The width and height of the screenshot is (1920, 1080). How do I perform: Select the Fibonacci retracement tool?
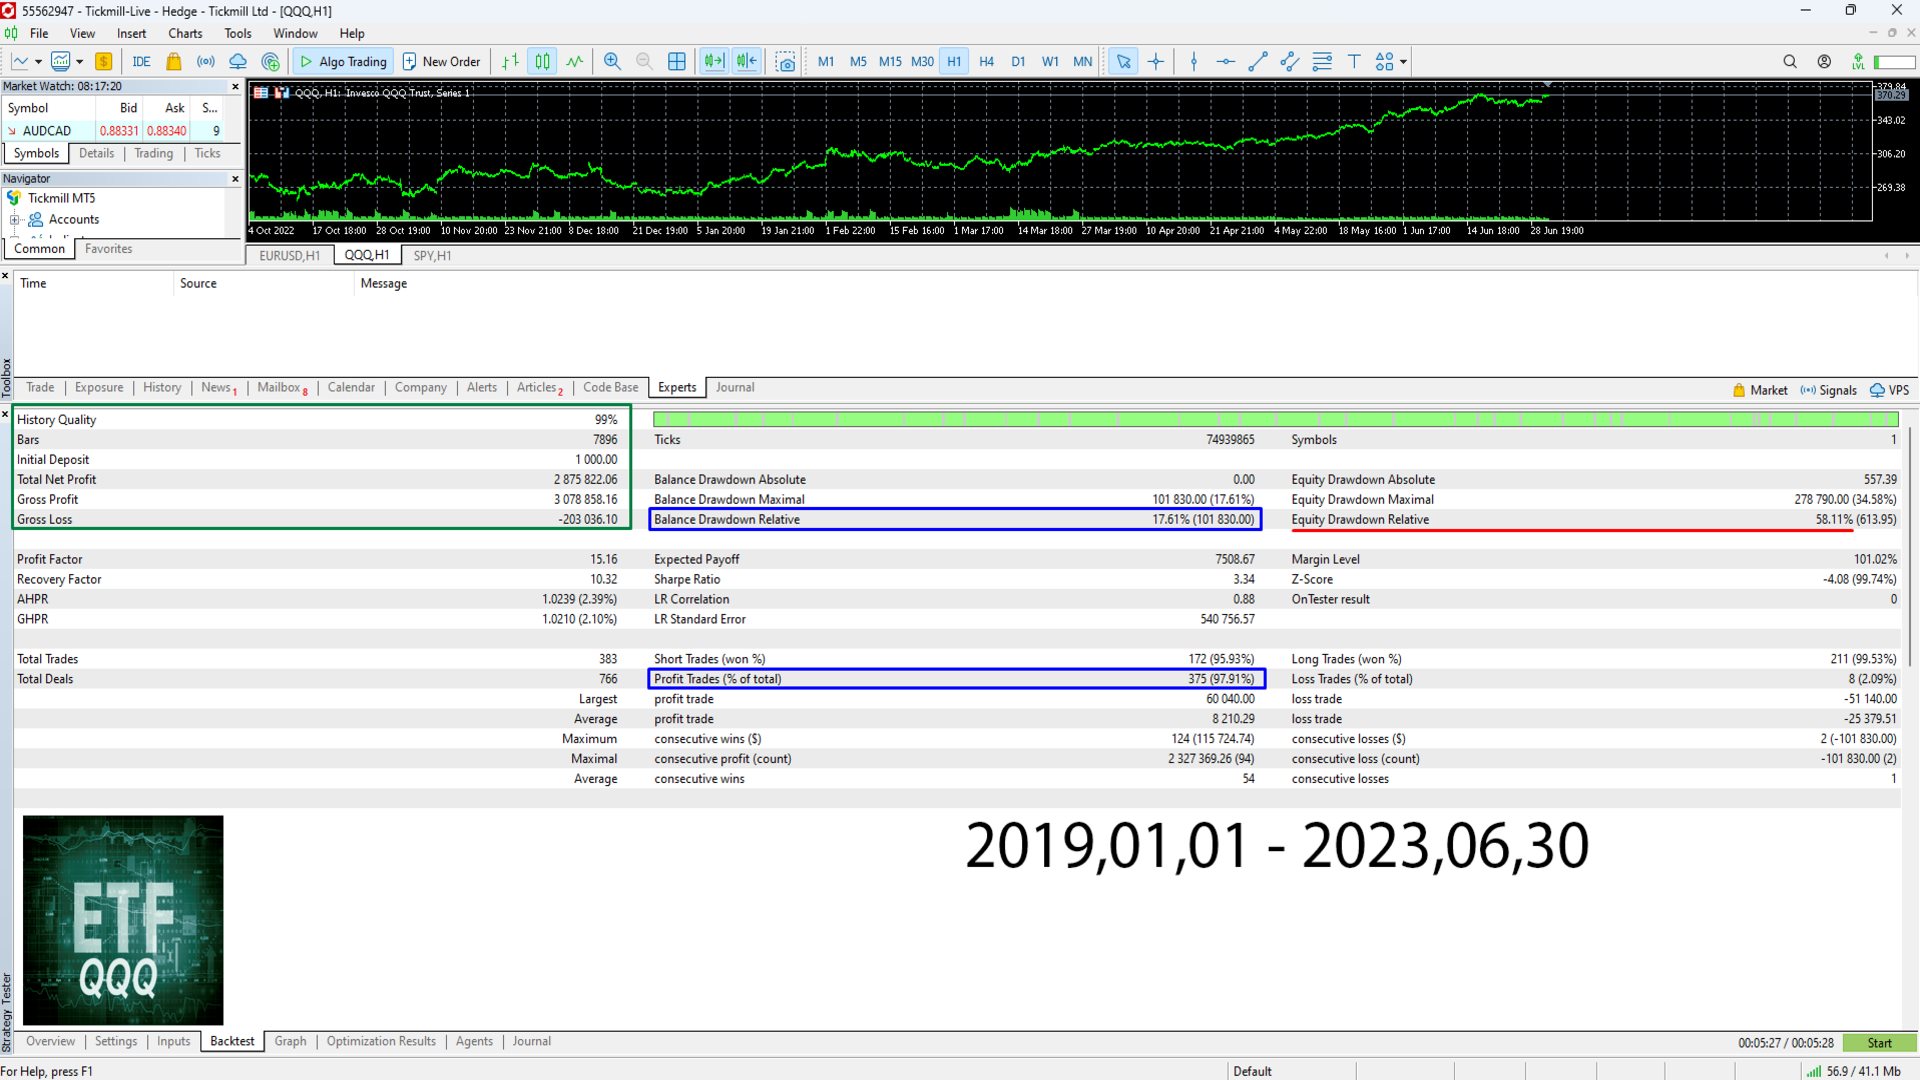pos(1322,61)
